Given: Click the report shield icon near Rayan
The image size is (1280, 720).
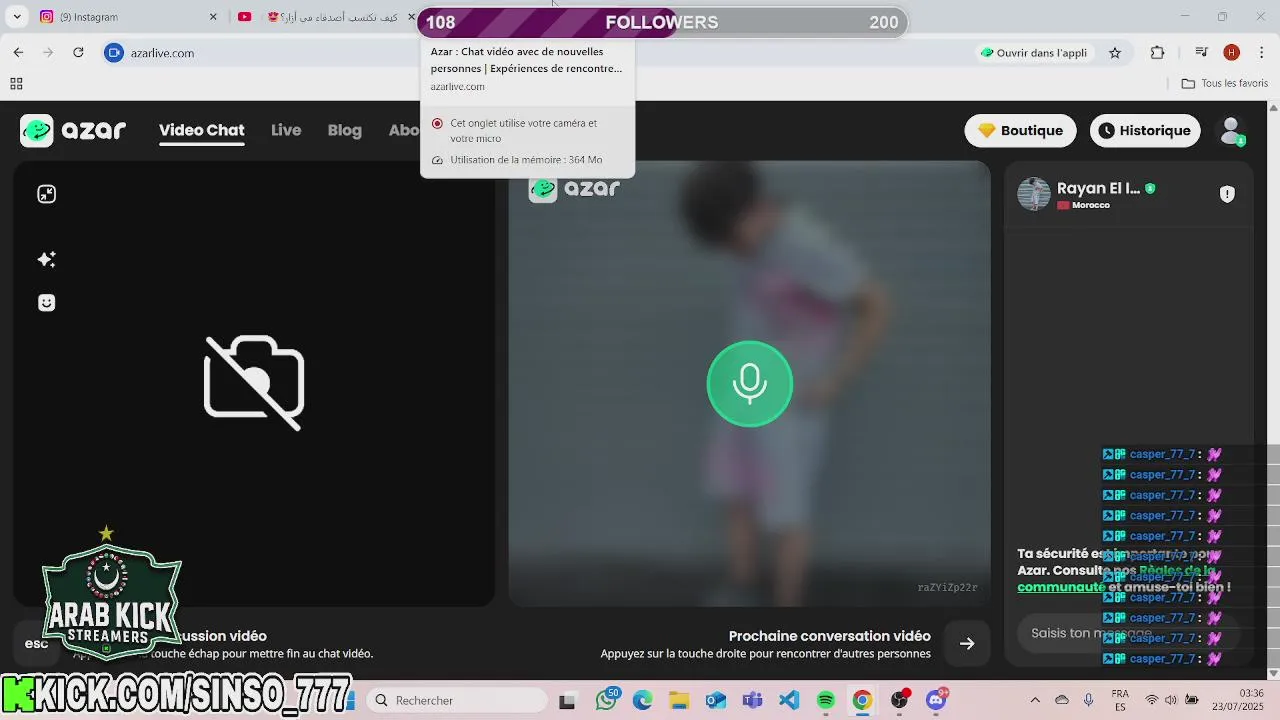Looking at the screenshot, I should [x=1227, y=194].
